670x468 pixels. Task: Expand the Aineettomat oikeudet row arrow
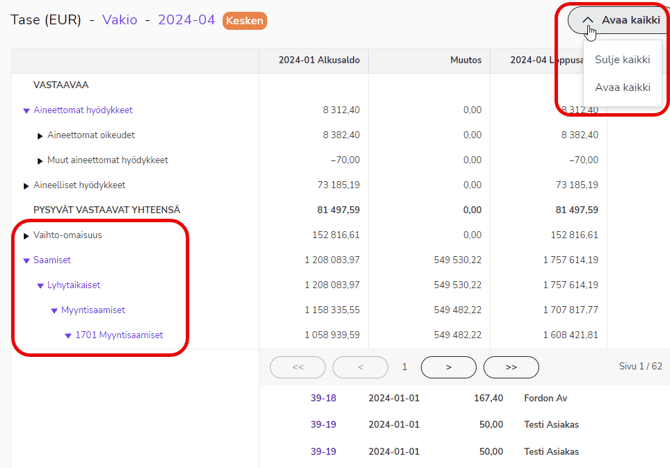pyautogui.click(x=40, y=135)
